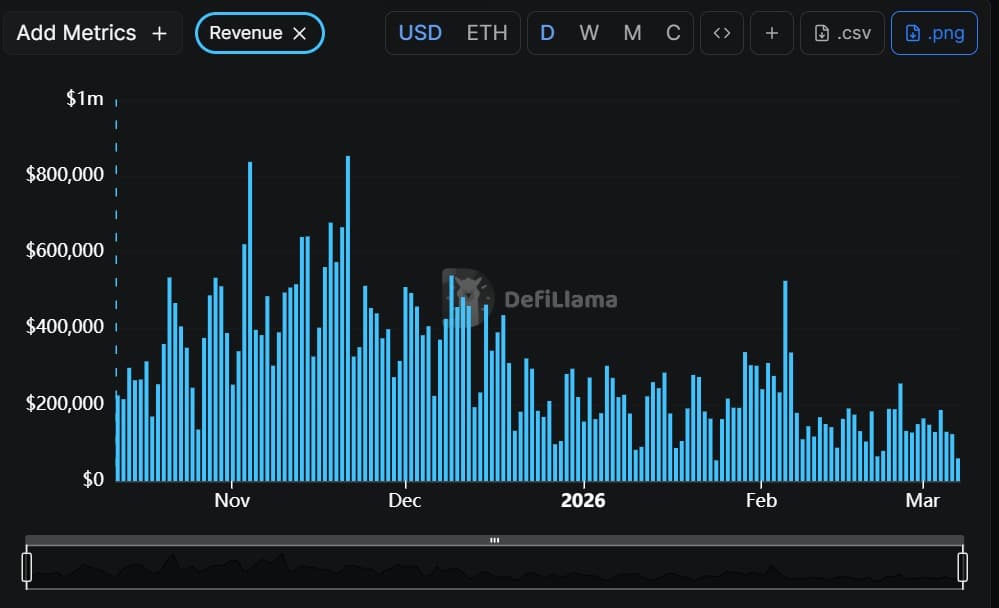
Task: Click the plus icon beside the embed button
Action: pos(771,32)
